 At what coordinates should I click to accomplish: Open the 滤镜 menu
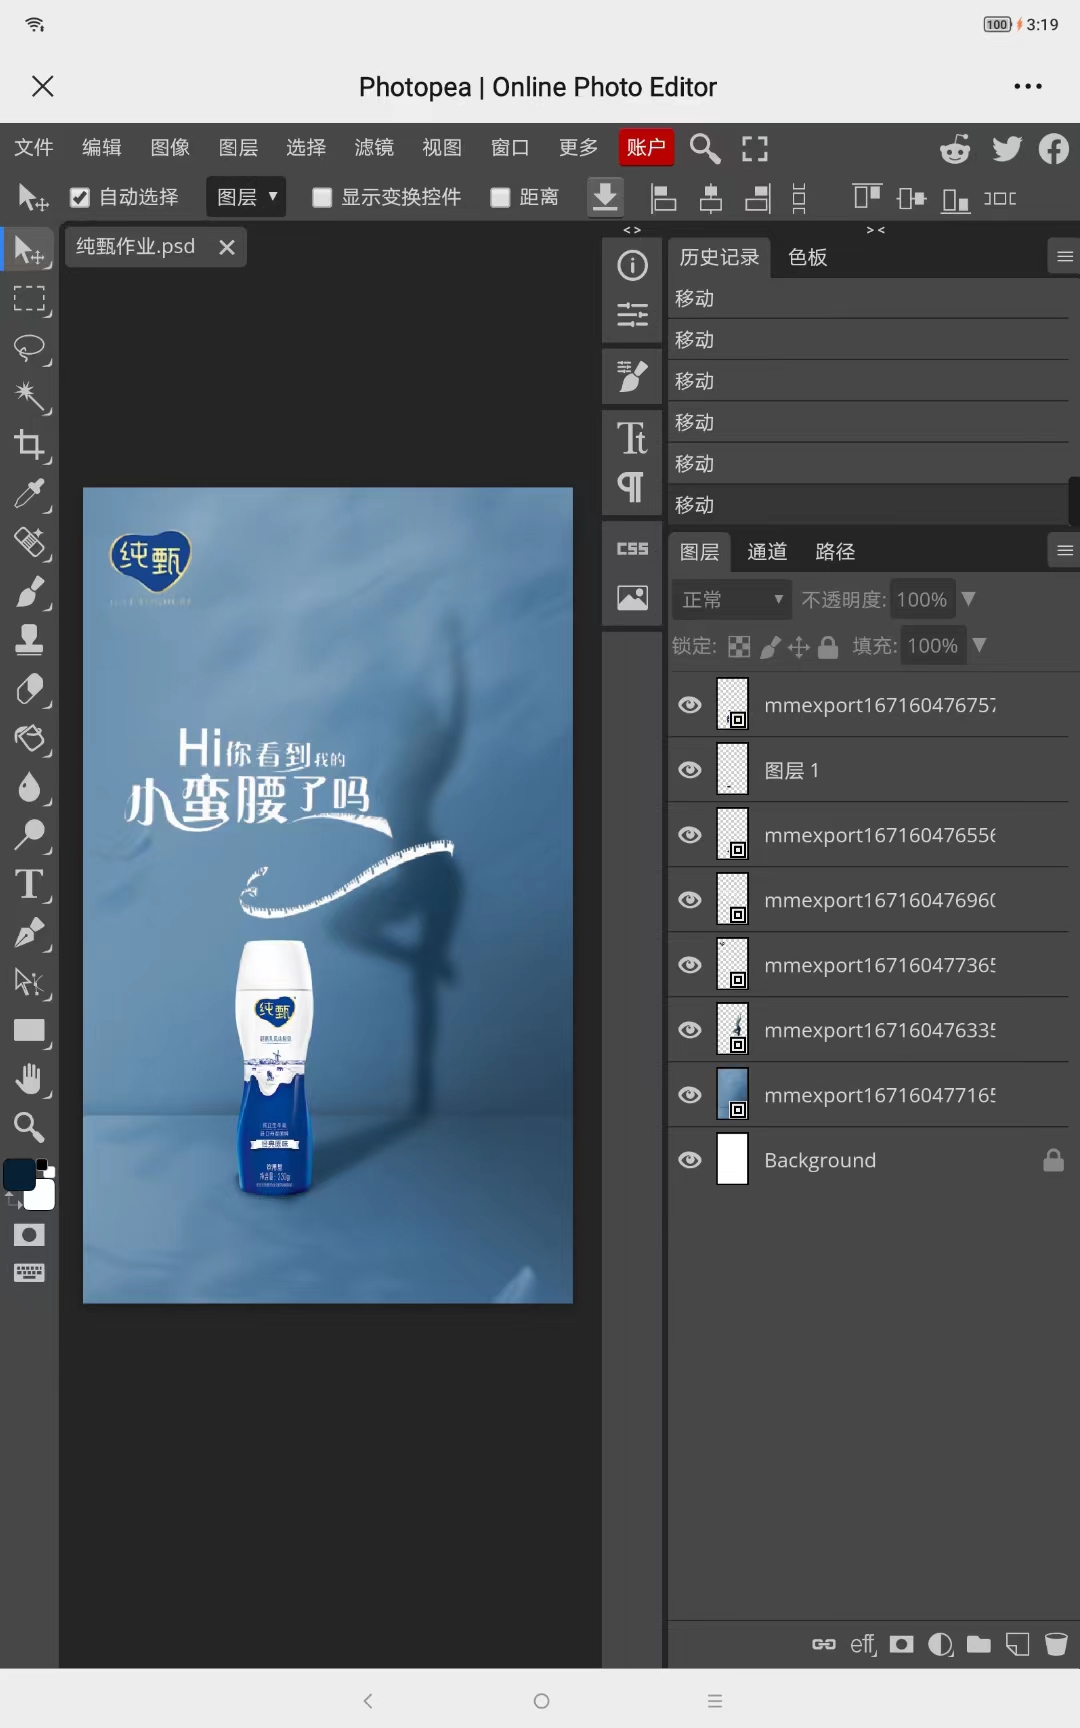click(x=374, y=148)
